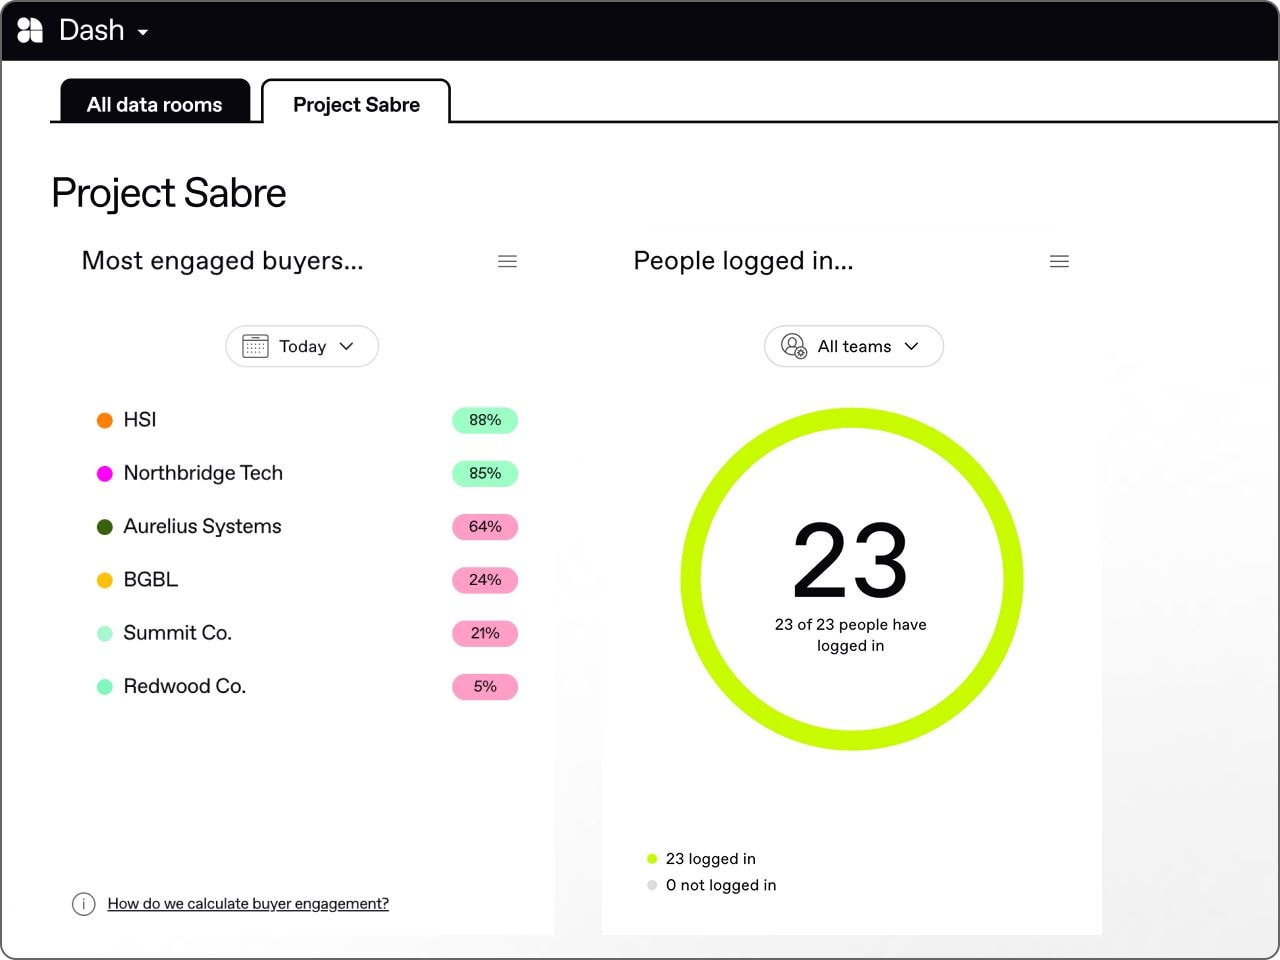The width and height of the screenshot is (1280, 960).
Task: Click the orange HSI color dot
Action: pos(104,420)
